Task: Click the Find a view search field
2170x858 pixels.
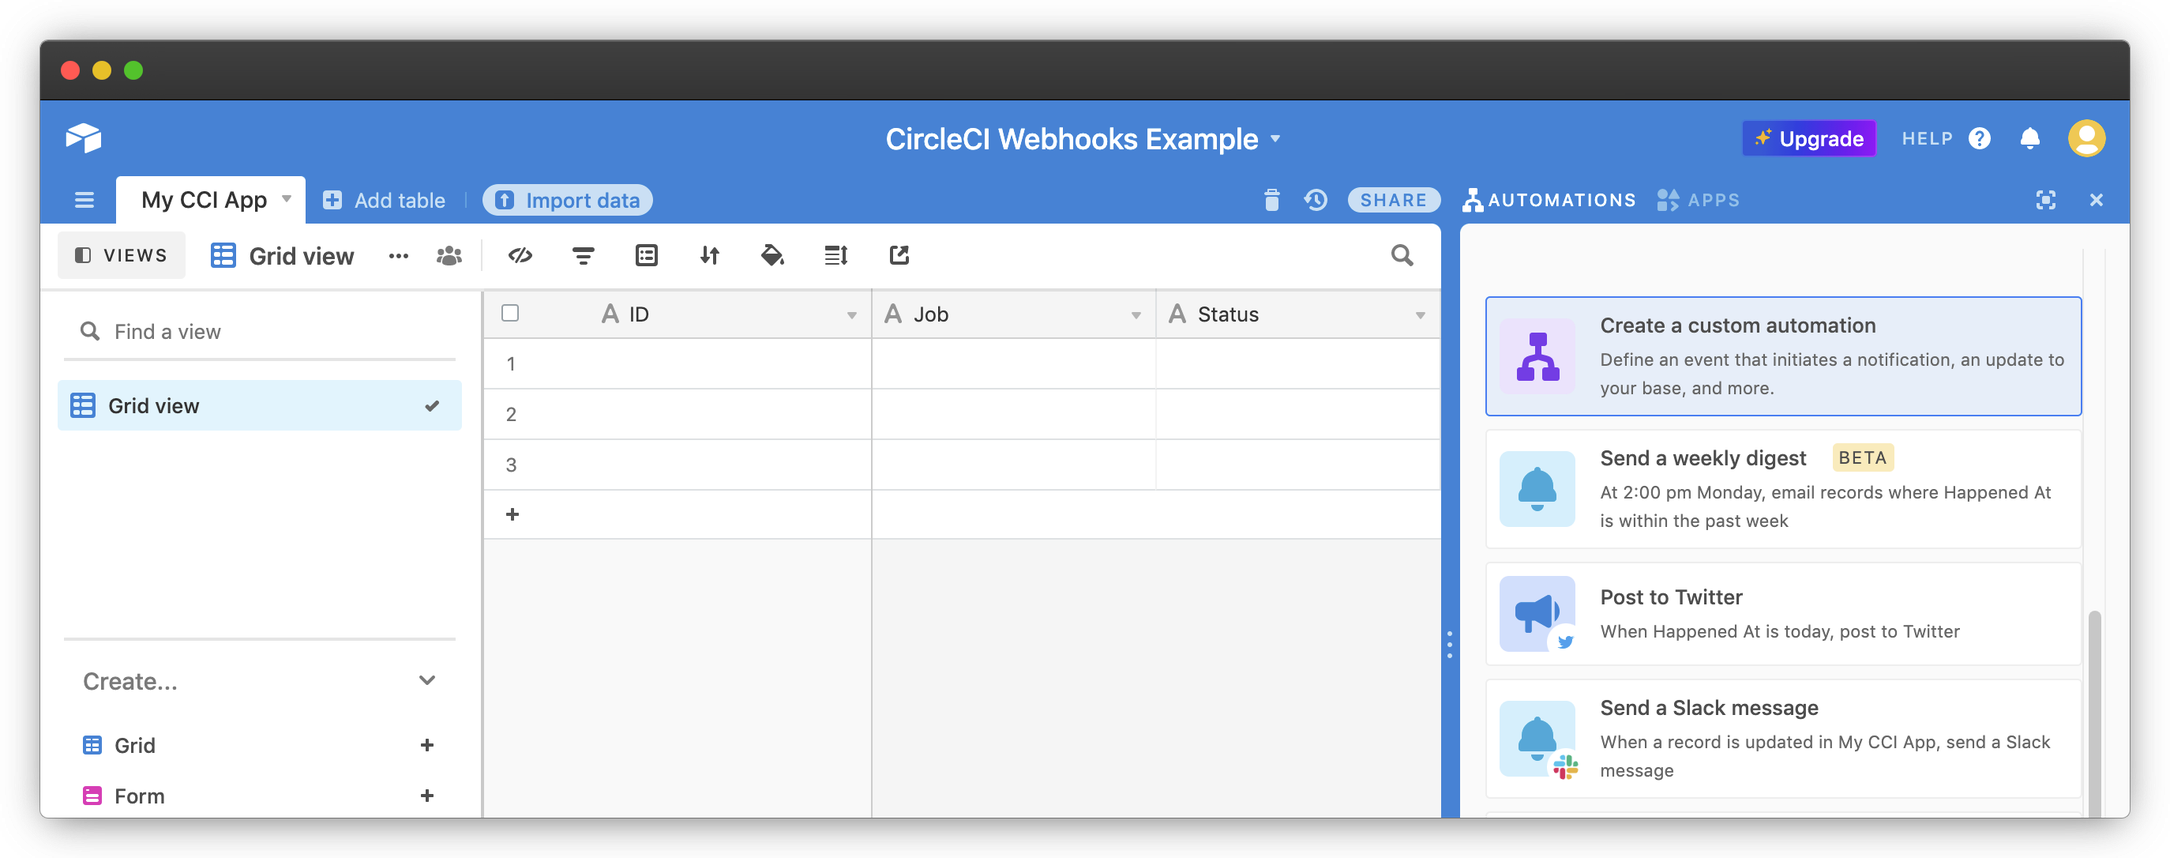Action: coord(259,331)
